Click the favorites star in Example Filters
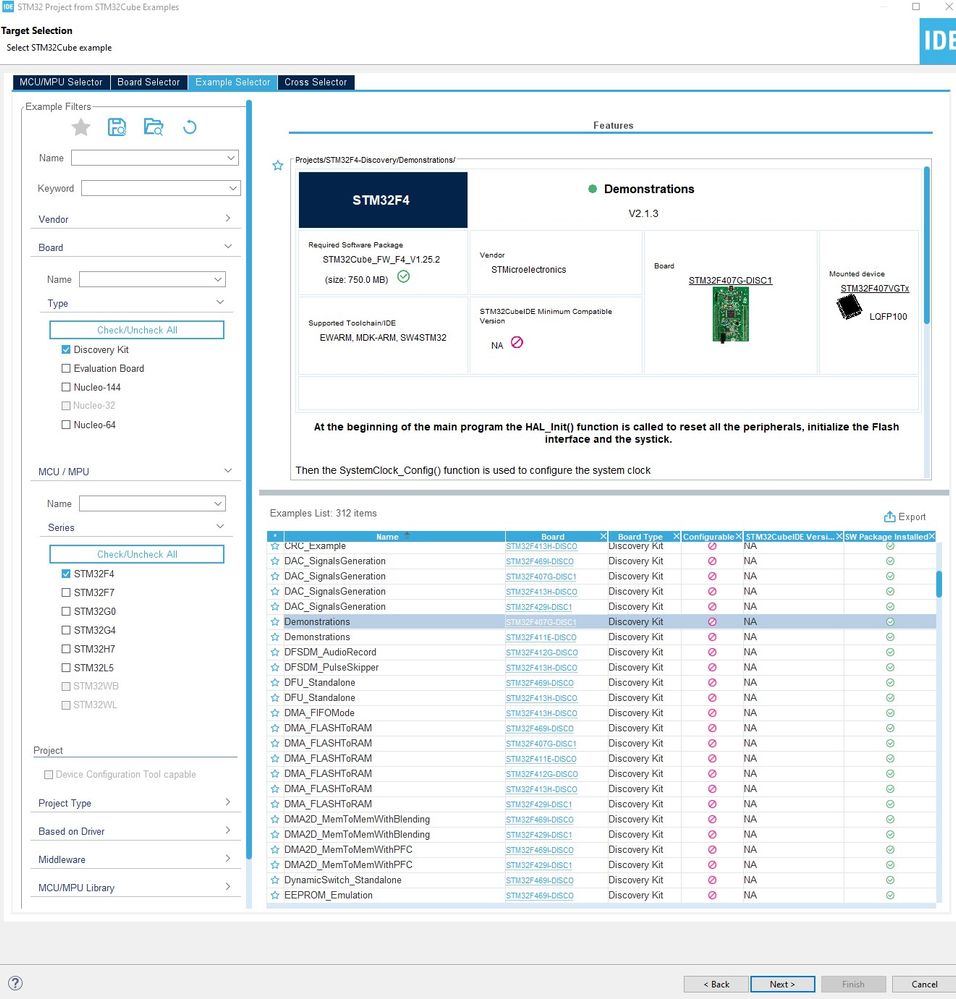Screen dimensions: 956x999 [x=81, y=127]
